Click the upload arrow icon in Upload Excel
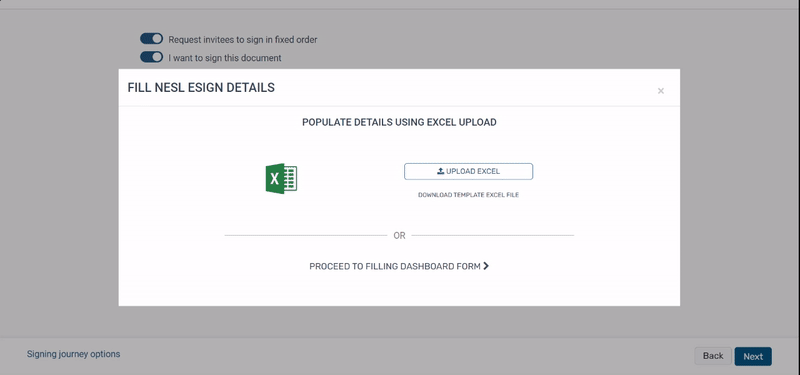 (440, 171)
